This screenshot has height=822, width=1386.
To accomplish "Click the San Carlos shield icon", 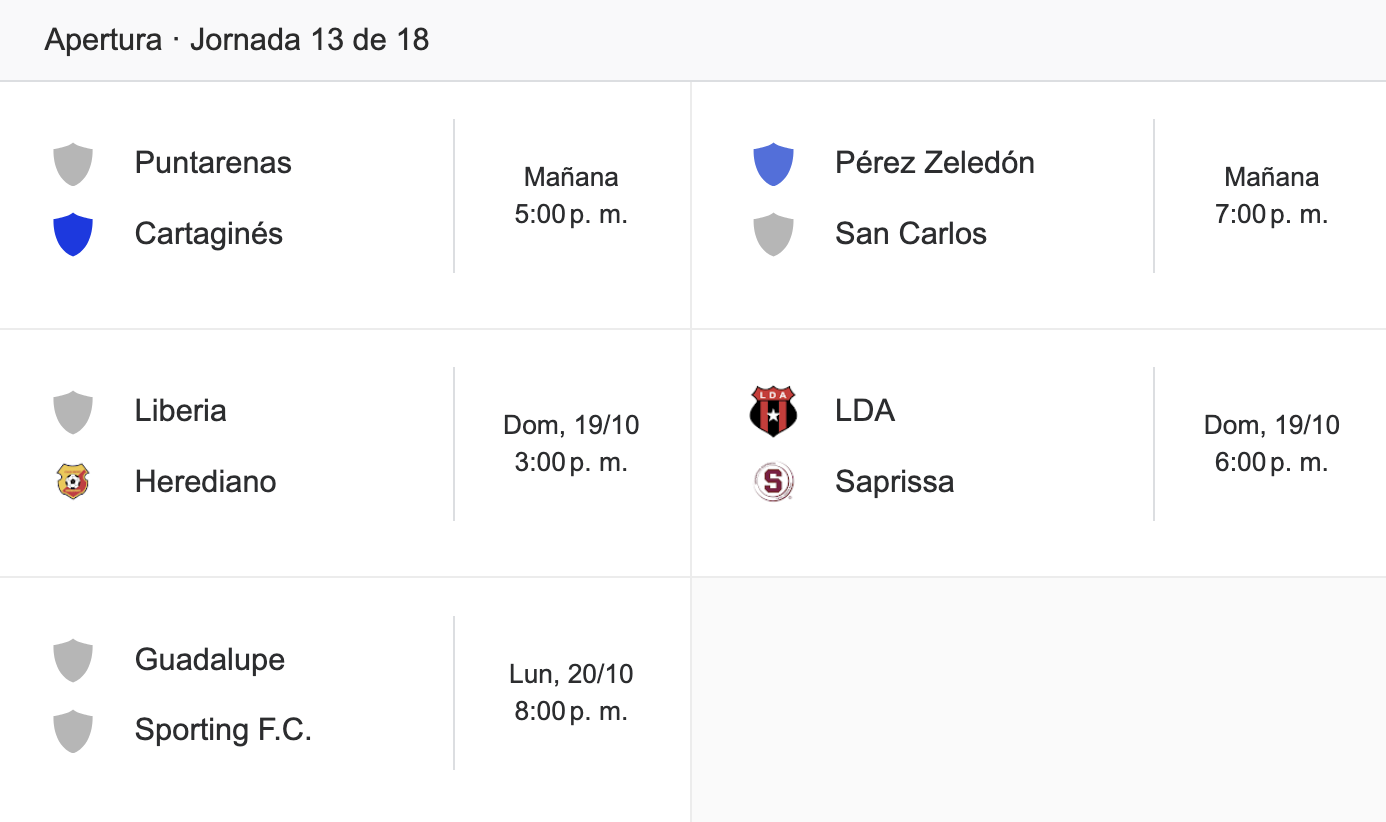I will pyautogui.click(x=773, y=235).
